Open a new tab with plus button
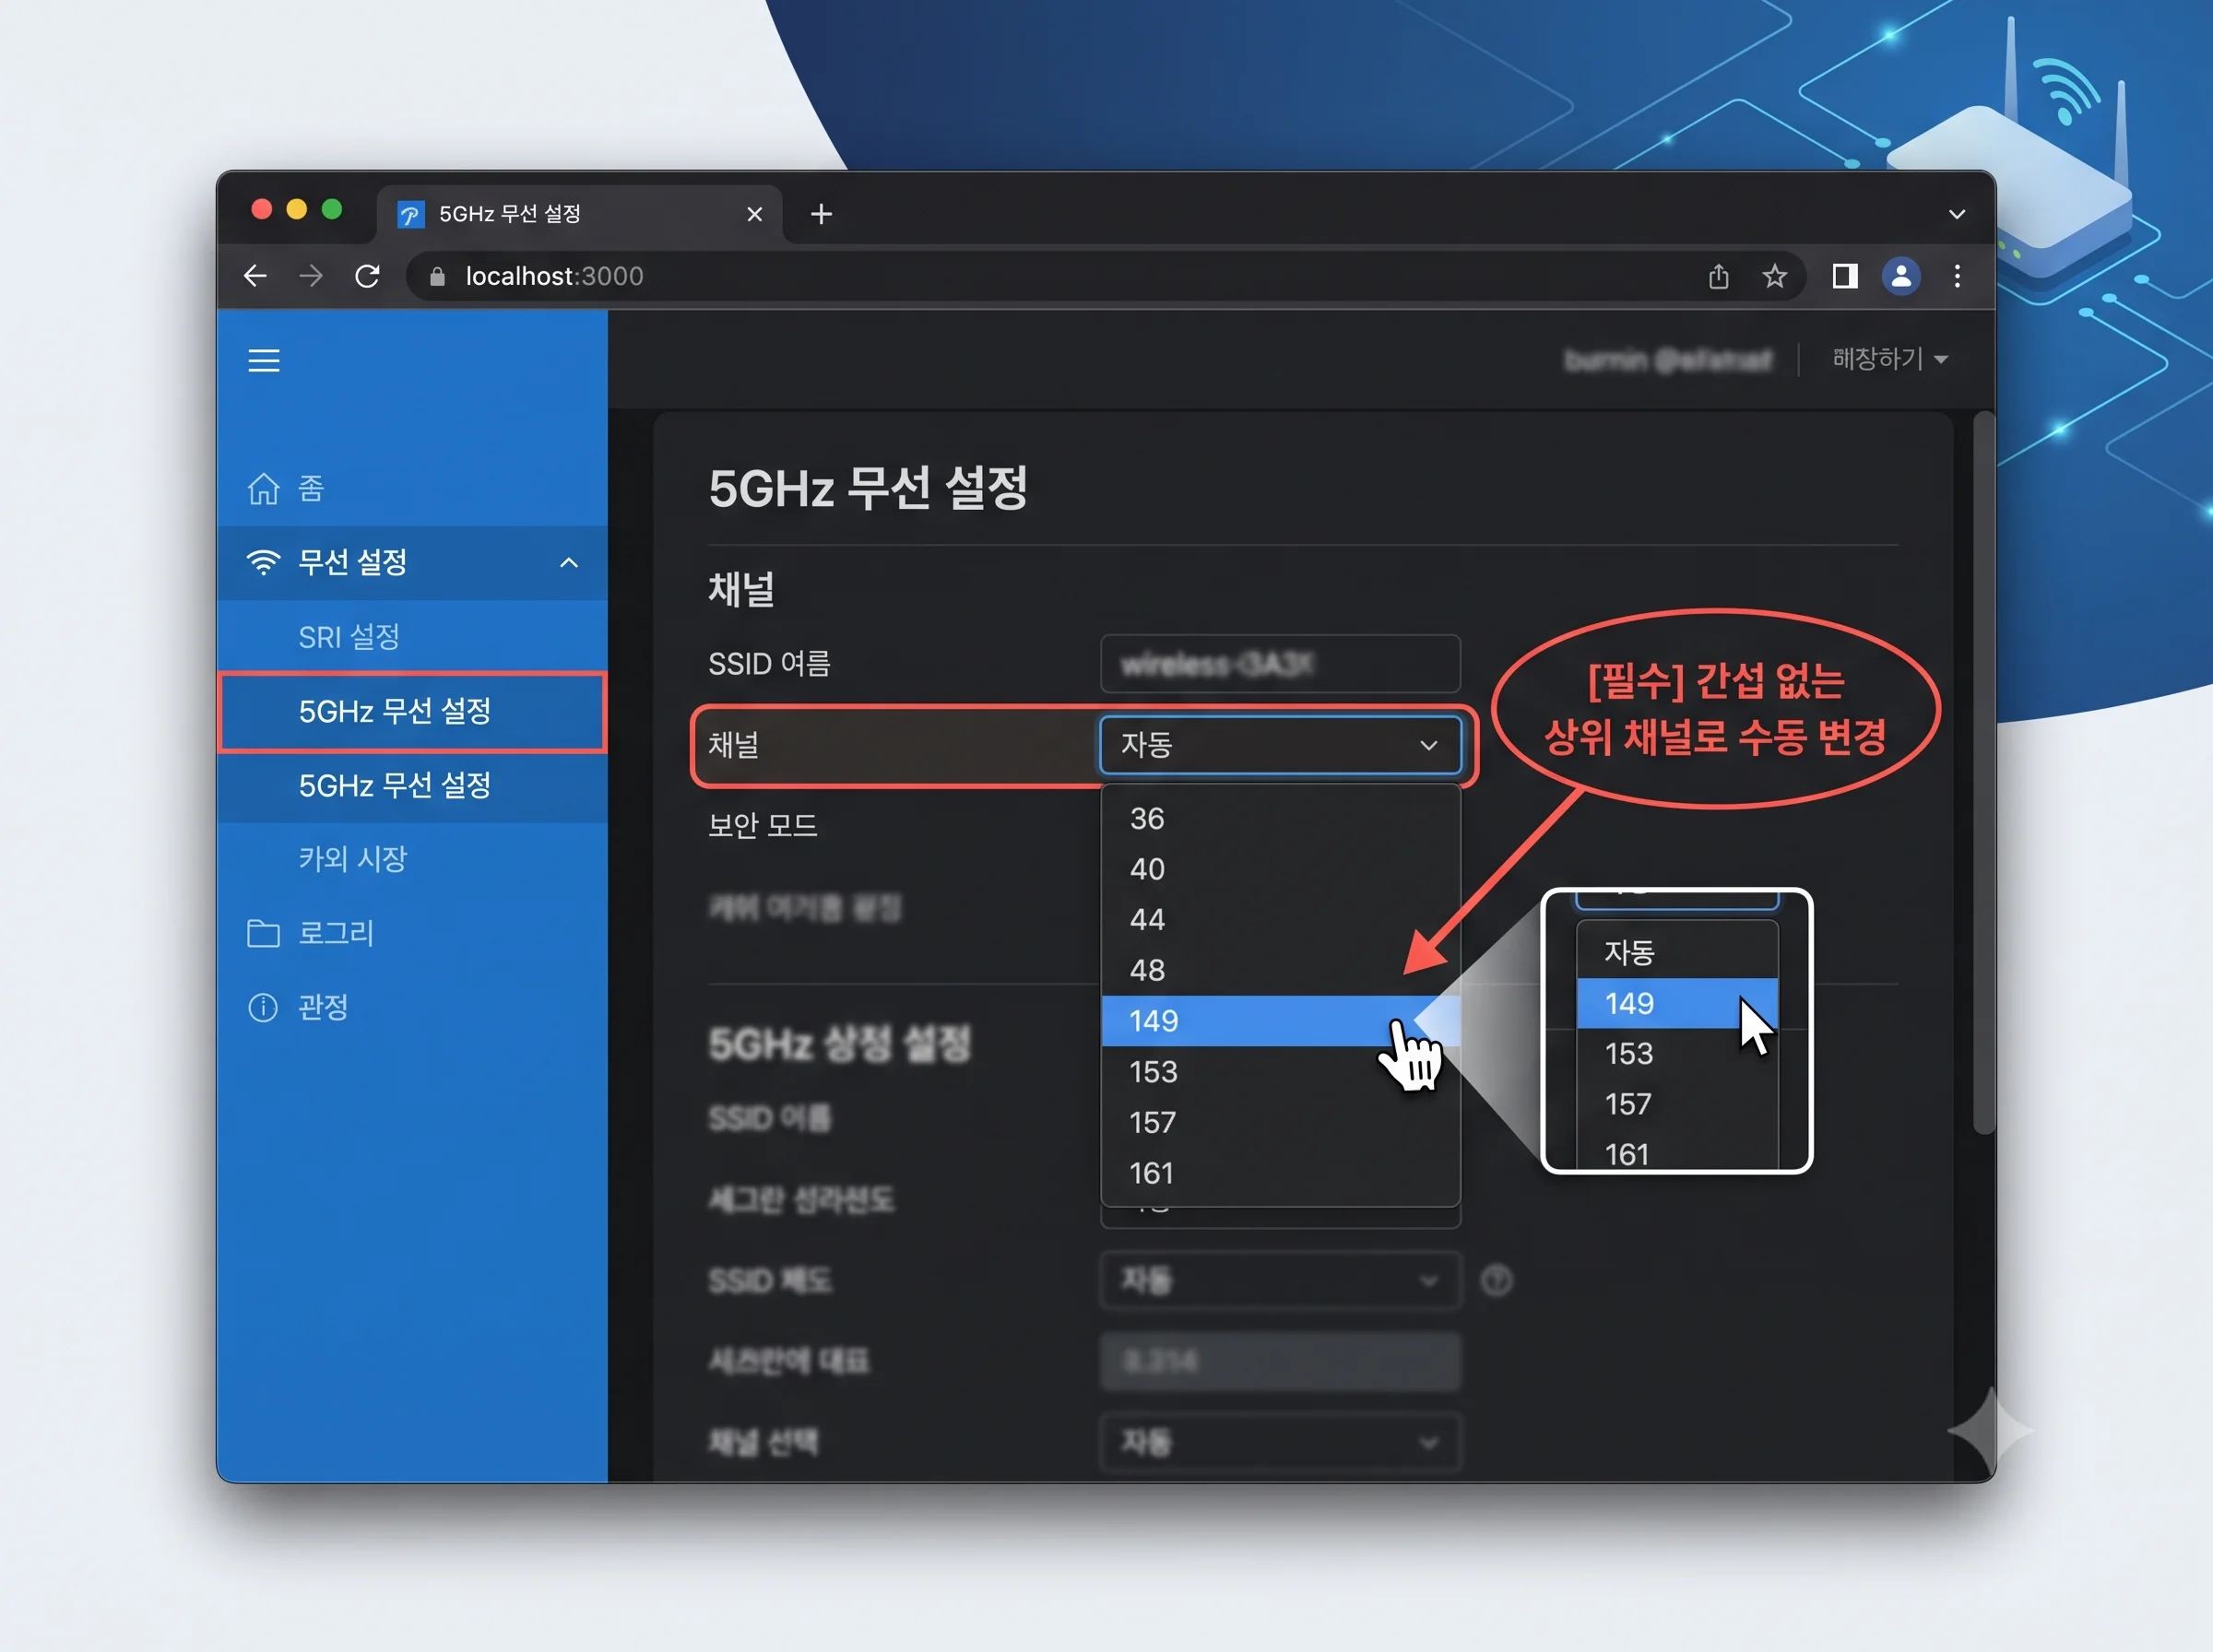The width and height of the screenshot is (2213, 1652). 821,214
